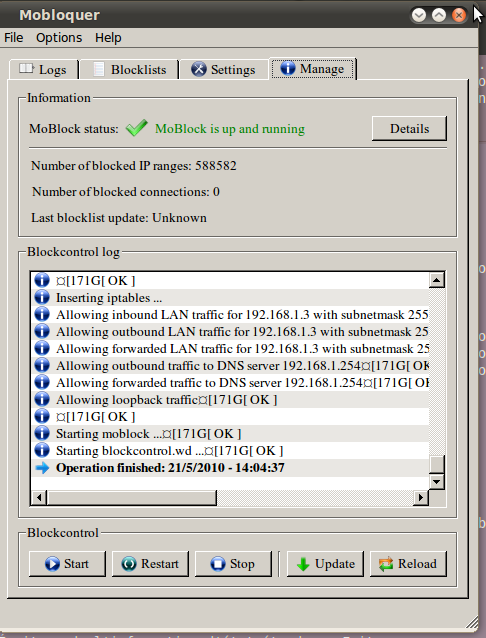
Task: Click info icon beside Starting moblock entry
Action: [42, 434]
